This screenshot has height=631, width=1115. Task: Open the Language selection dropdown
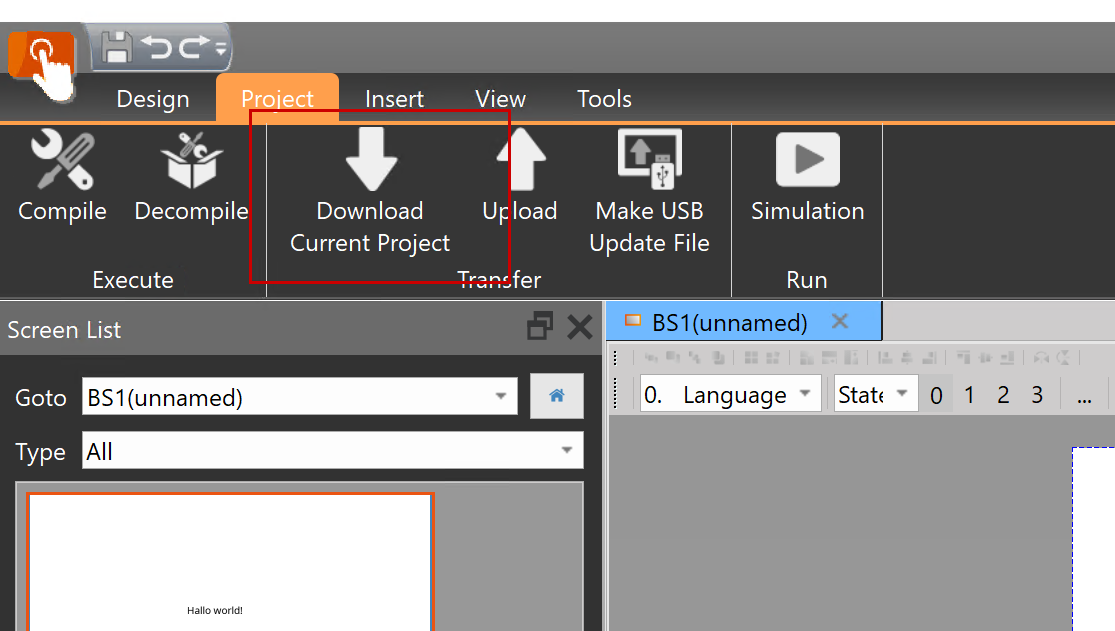(805, 394)
